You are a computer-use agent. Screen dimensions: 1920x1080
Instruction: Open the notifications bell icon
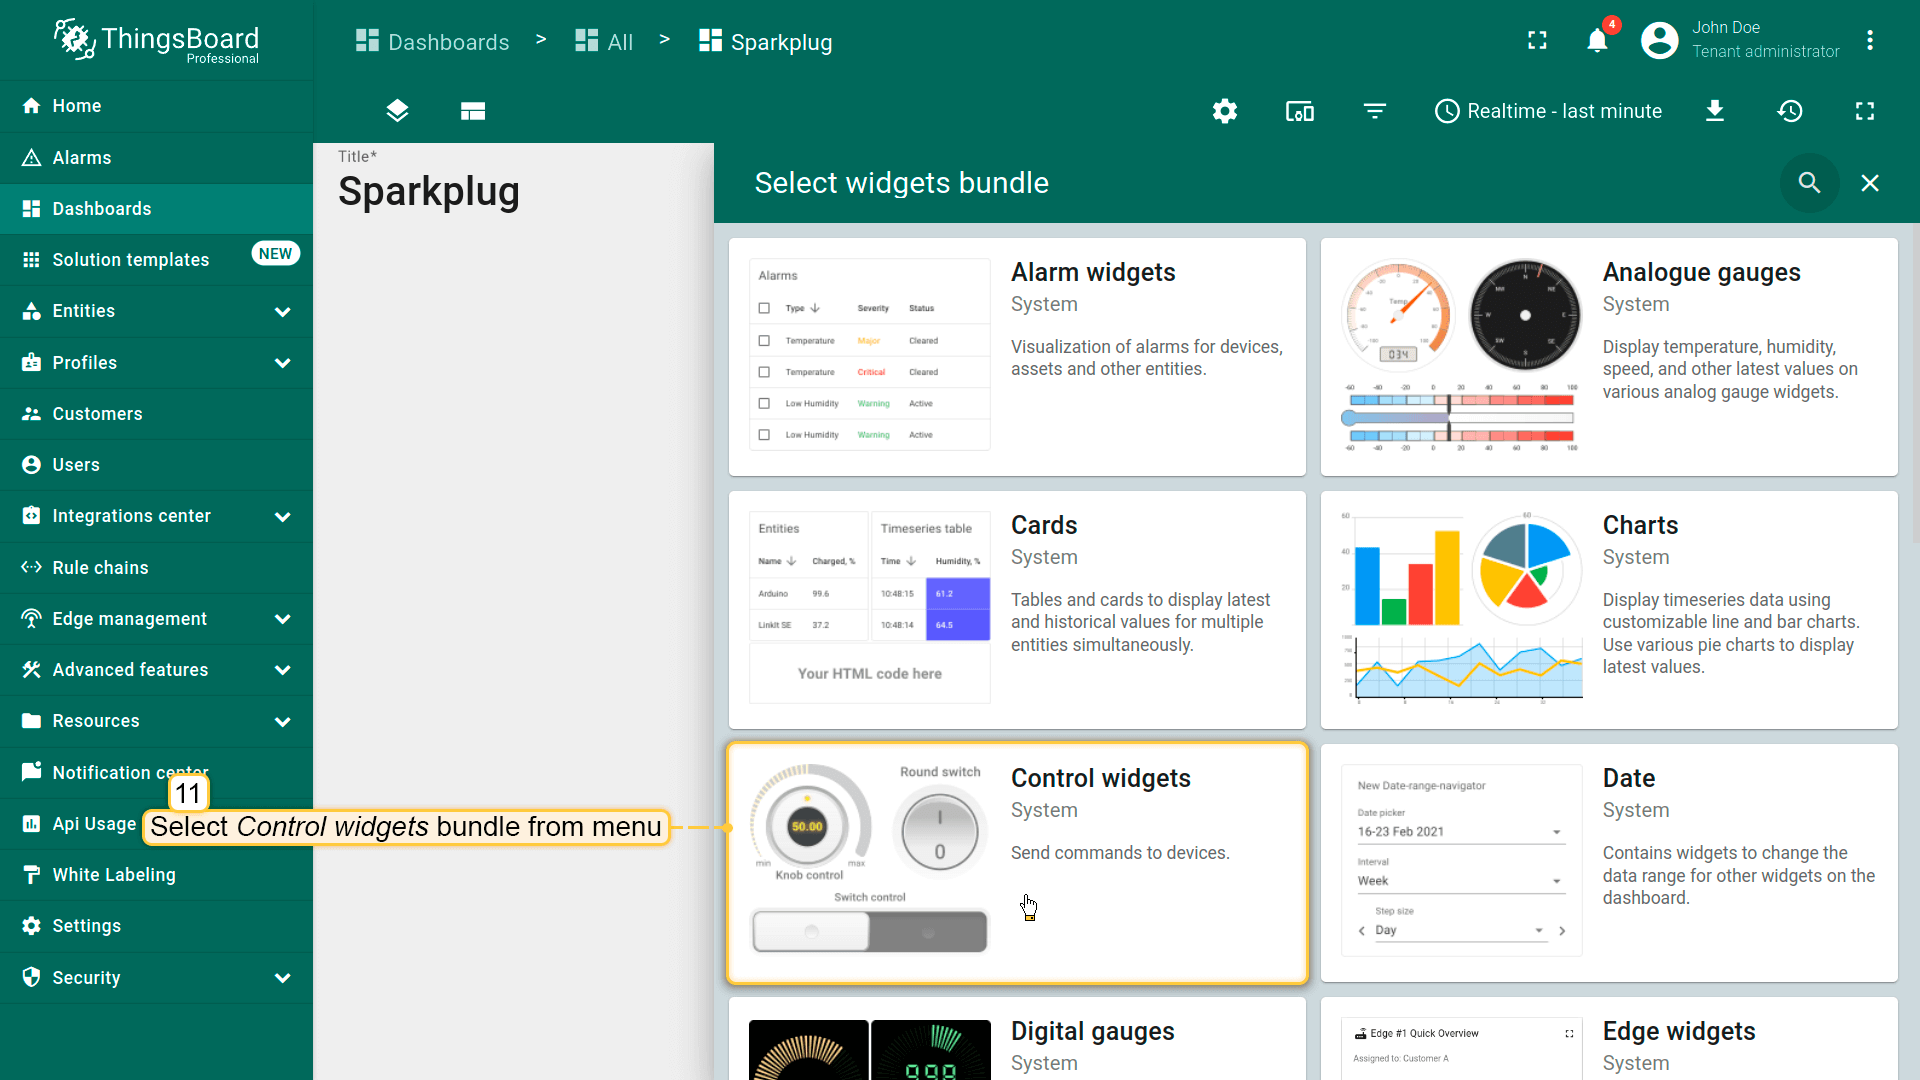1597,41
